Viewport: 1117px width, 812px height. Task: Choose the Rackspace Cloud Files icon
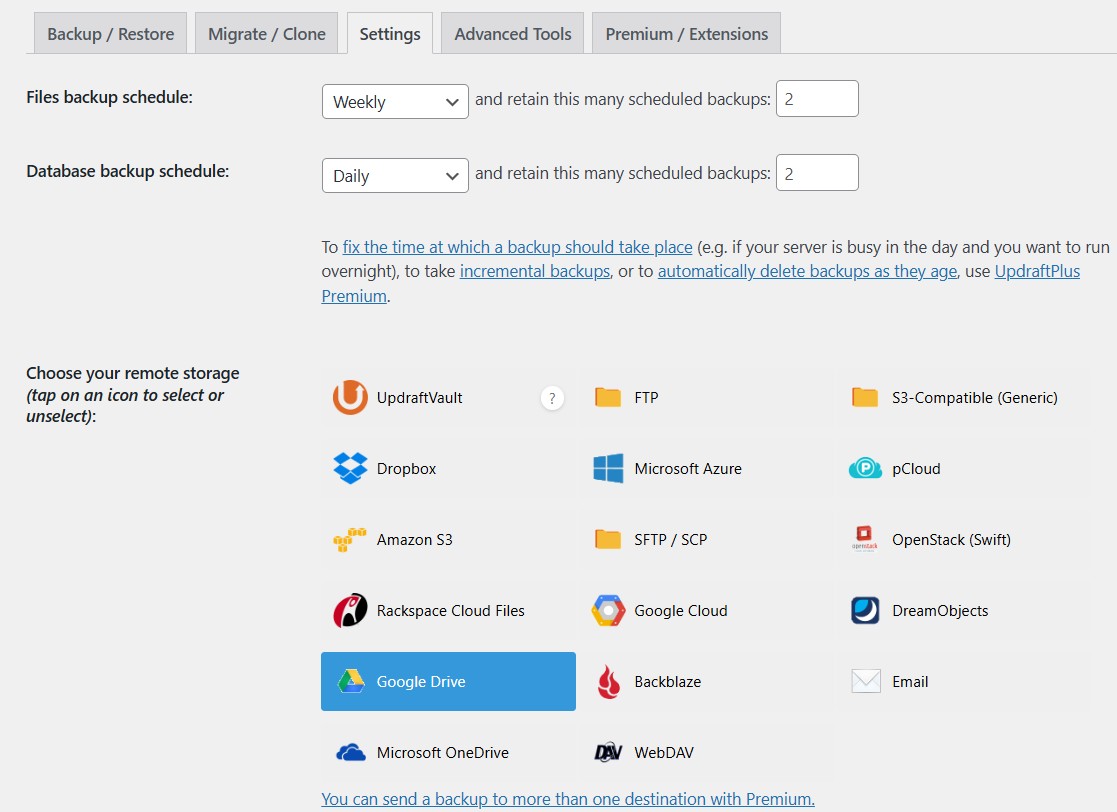pyautogui.click(x=350, y=610)
